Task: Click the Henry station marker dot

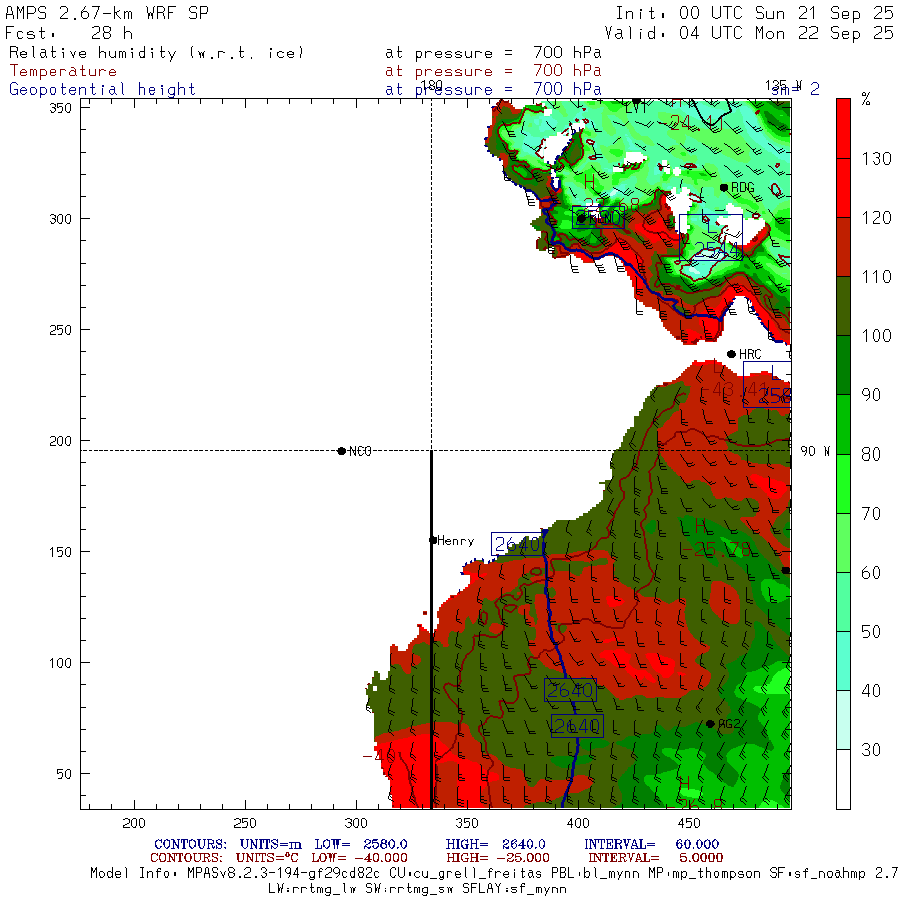Action: click(x=433, y=540)
